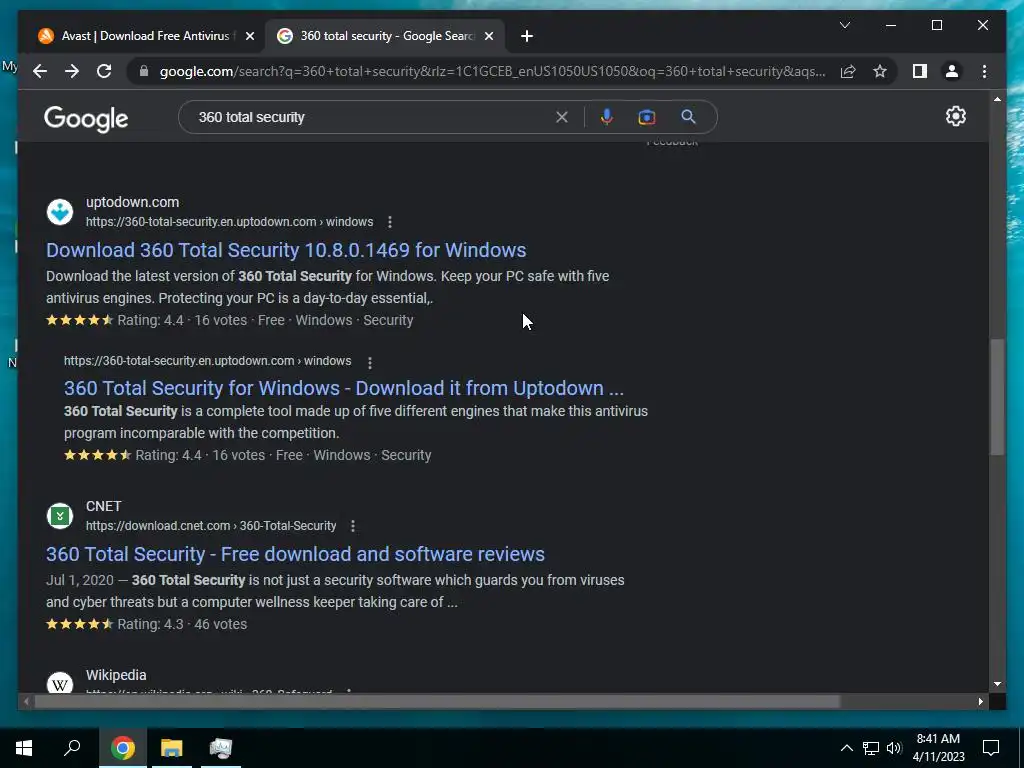This screenshot has width=1024, height=768.
Task: Bookmark this page with the star icon
Action: coord(880,71)
